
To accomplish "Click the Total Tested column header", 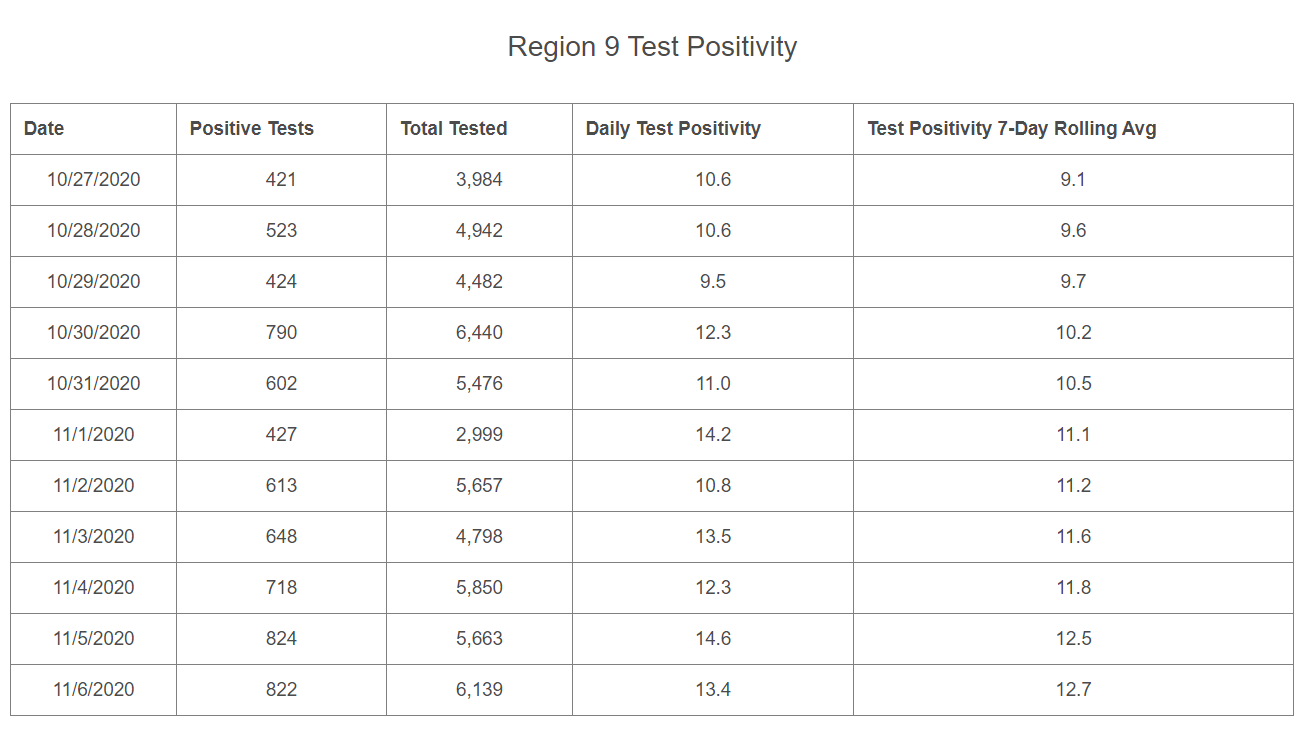I will click(x=454, y=129).
